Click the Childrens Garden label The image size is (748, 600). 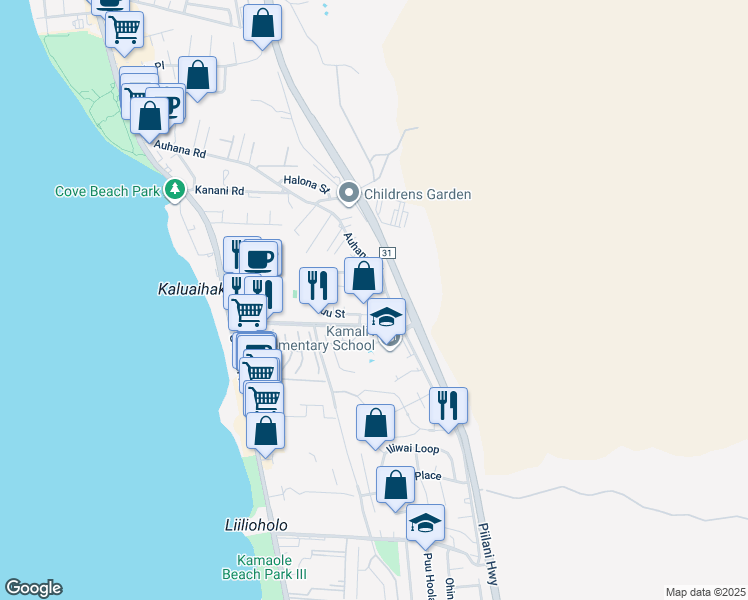click(x=417, y=194)
